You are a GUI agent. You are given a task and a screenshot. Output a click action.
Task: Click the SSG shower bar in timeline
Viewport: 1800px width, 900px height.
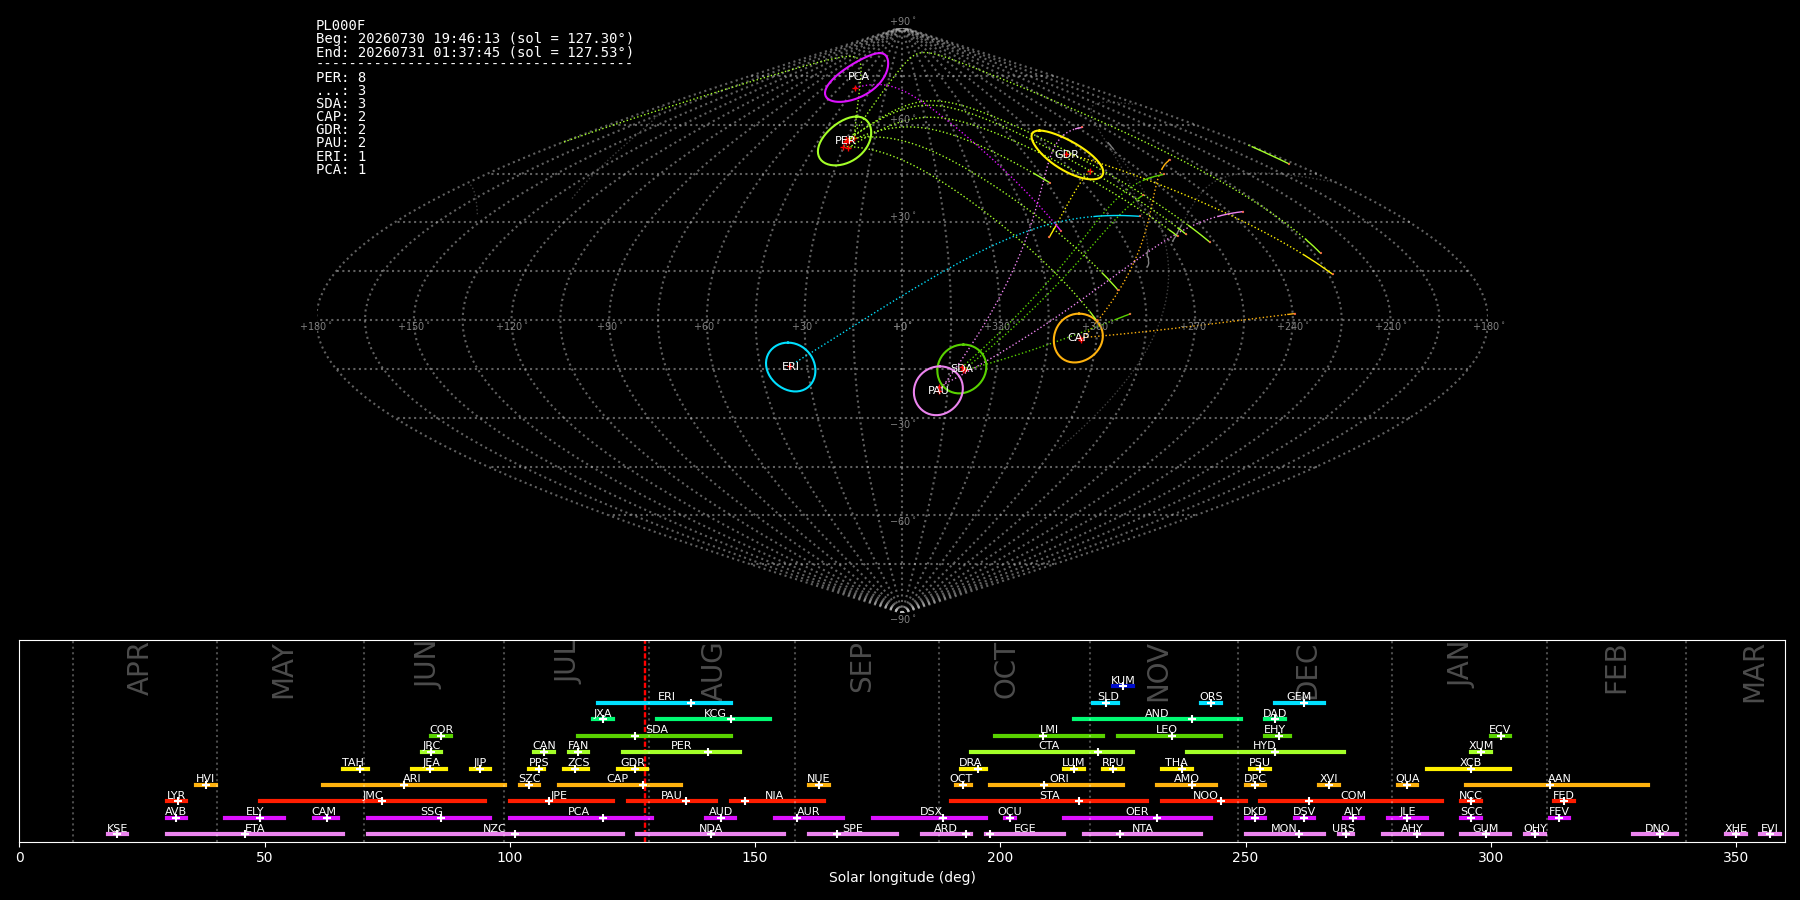click(x=429, y=818)
